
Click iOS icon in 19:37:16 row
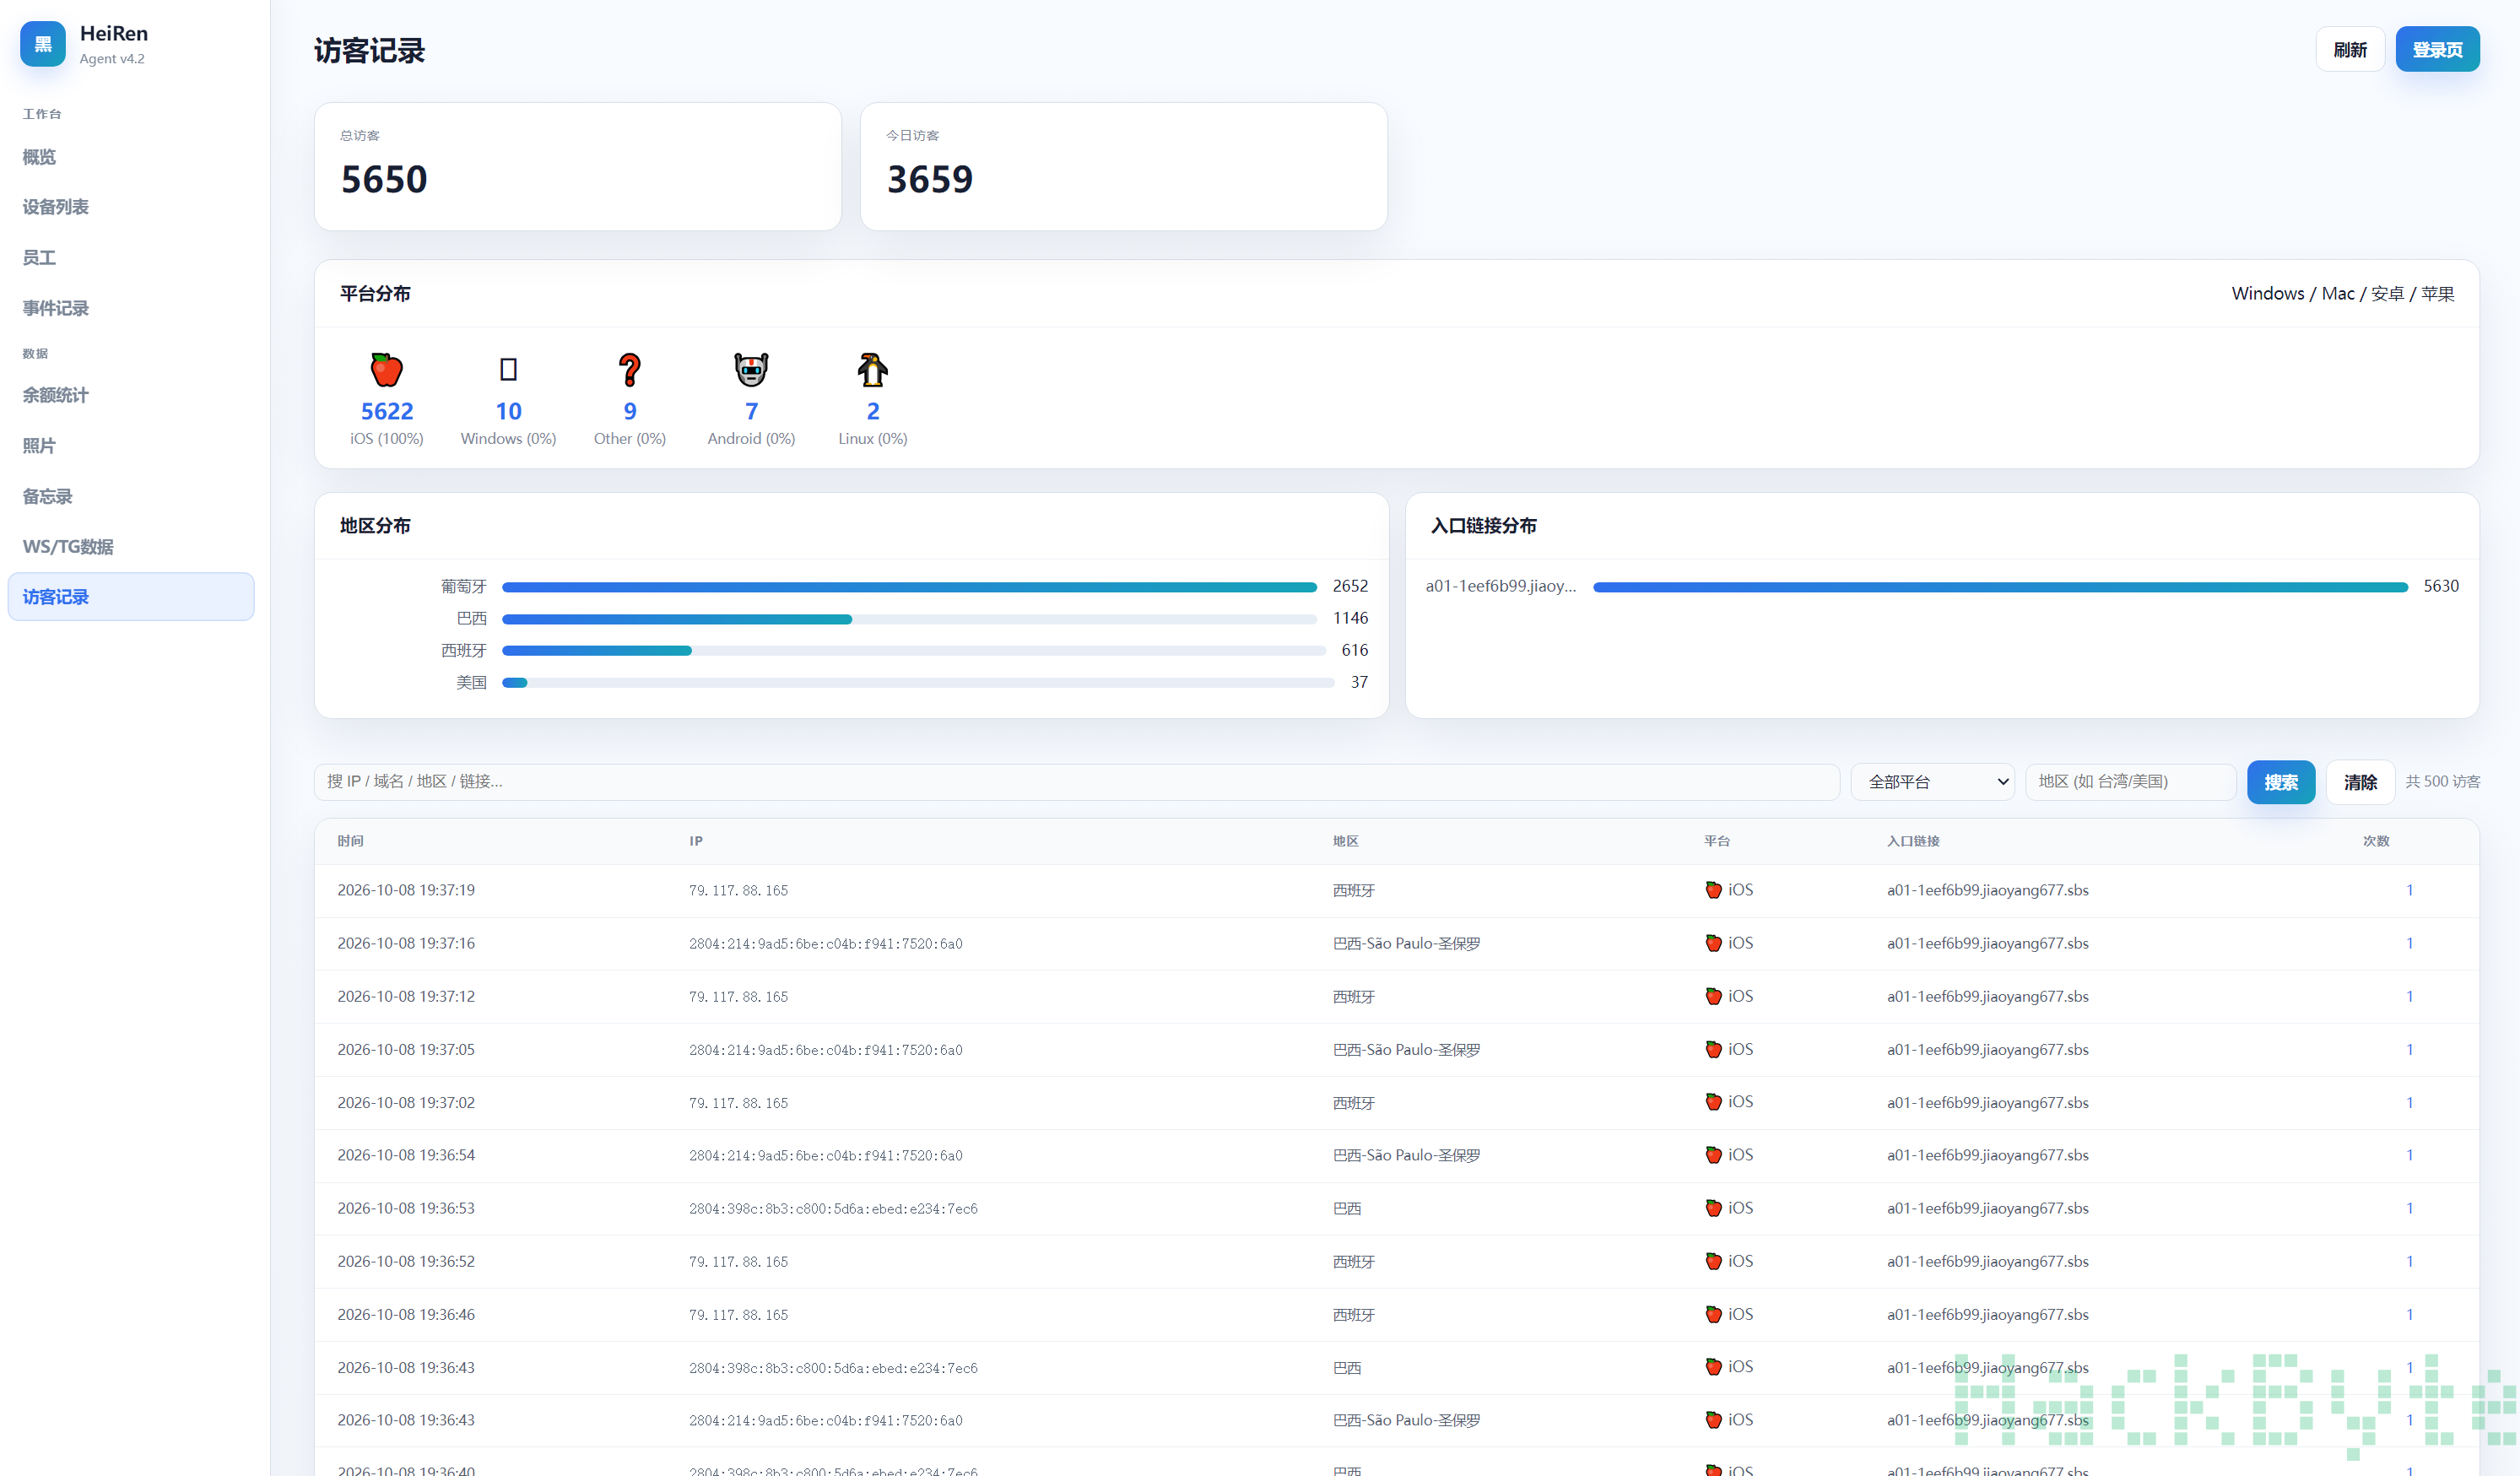click(1713, 943)
